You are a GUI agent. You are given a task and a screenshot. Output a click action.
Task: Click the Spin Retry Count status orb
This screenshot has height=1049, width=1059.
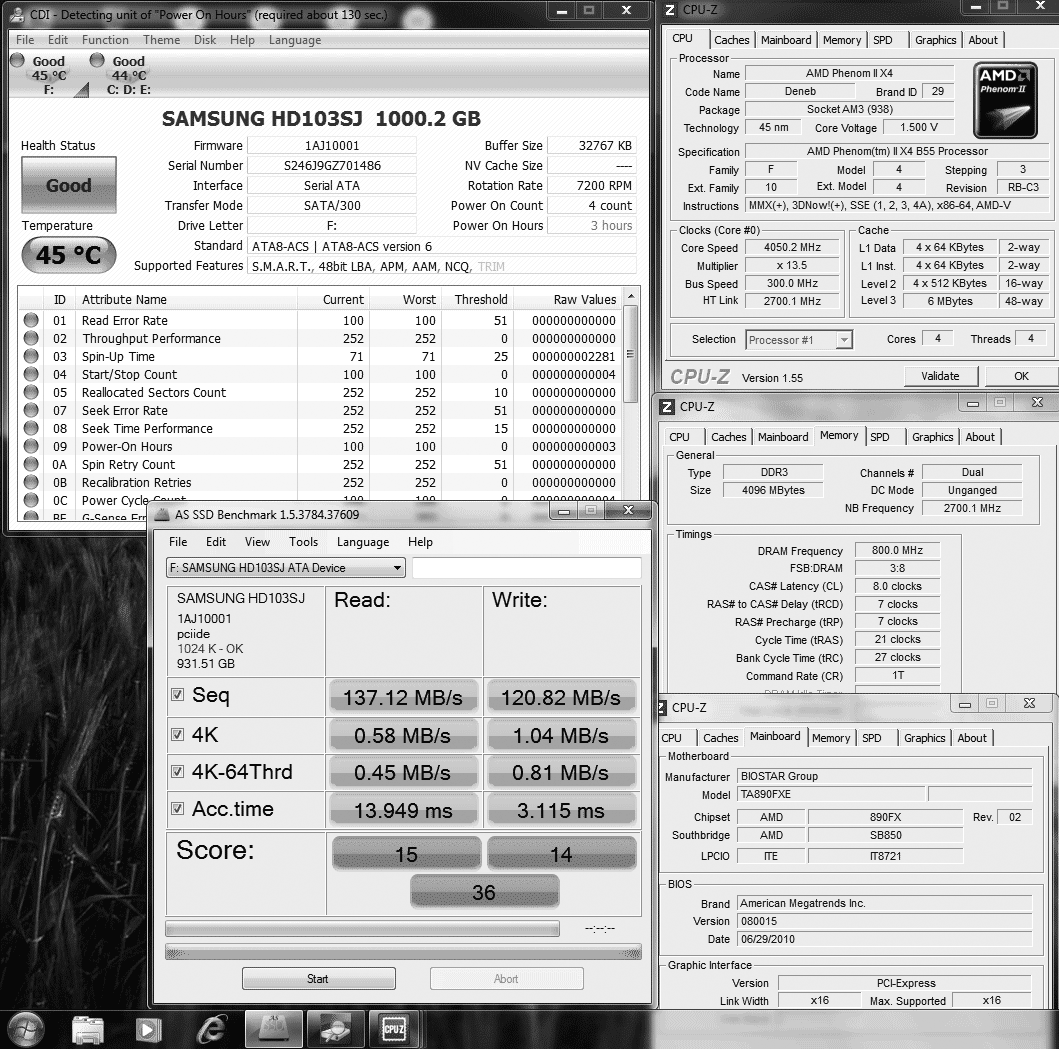[31, 464]
